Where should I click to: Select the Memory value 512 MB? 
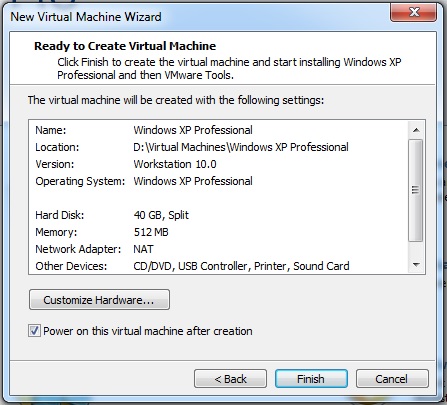151,232
